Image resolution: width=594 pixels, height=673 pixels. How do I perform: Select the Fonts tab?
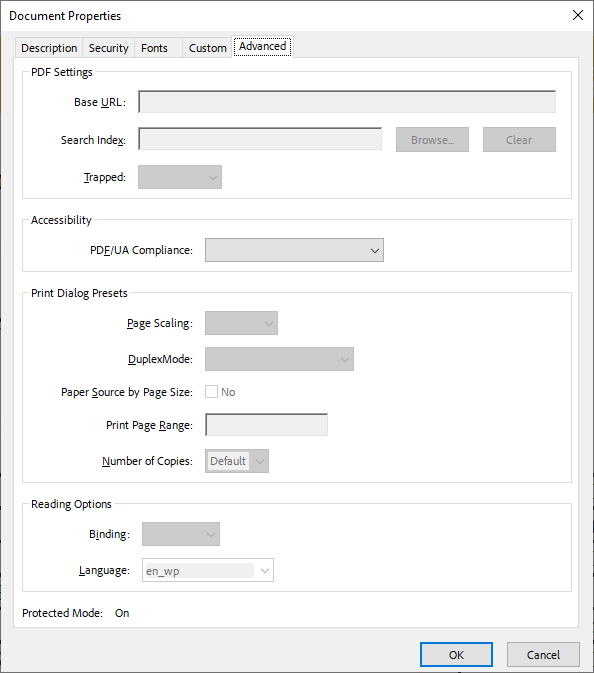tap(155, 48)
